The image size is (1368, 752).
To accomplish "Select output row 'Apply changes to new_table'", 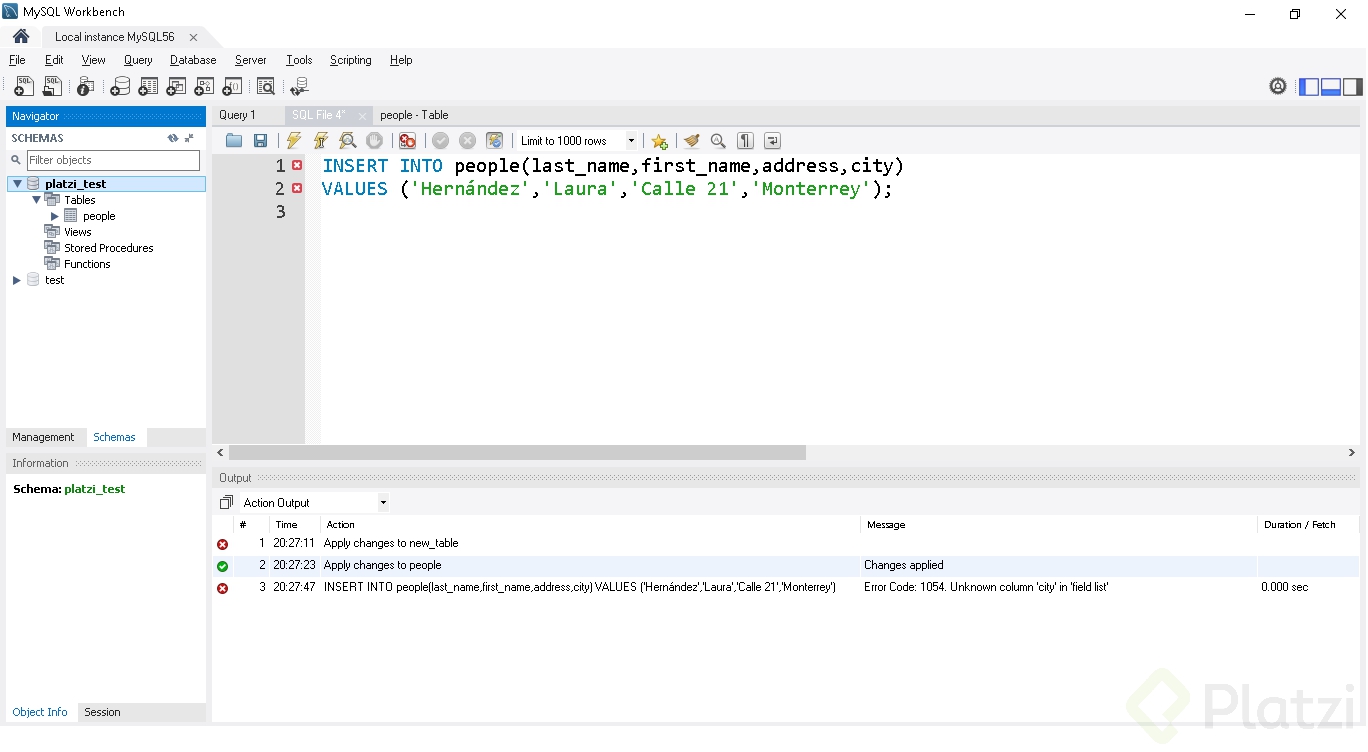I will click(786, 544).
